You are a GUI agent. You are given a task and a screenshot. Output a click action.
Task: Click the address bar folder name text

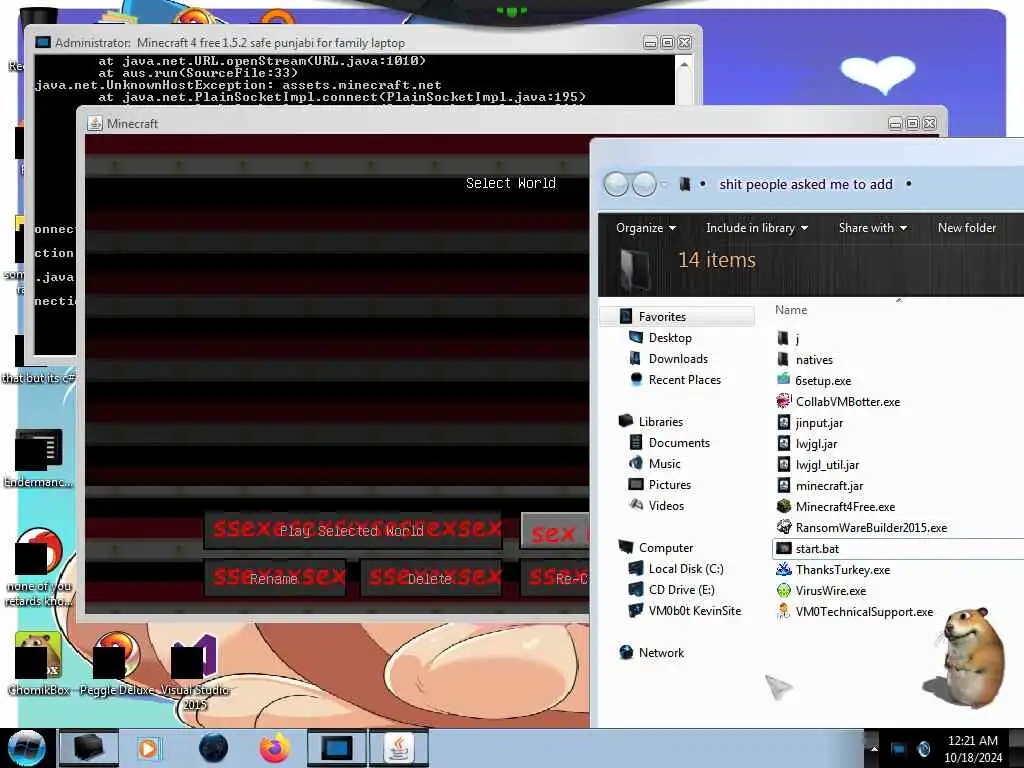coord(805,184)
